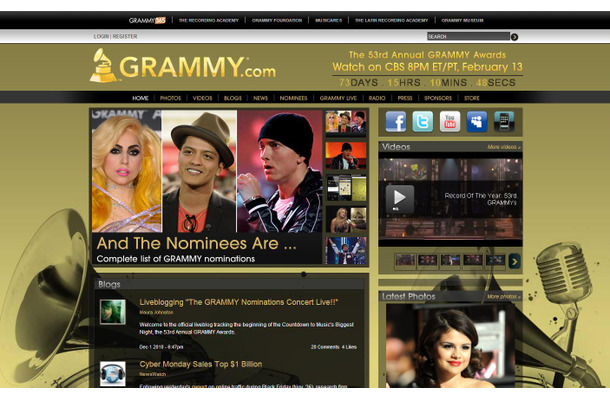
Task: Open the Blogs menu item
Action: coord(233,98)
